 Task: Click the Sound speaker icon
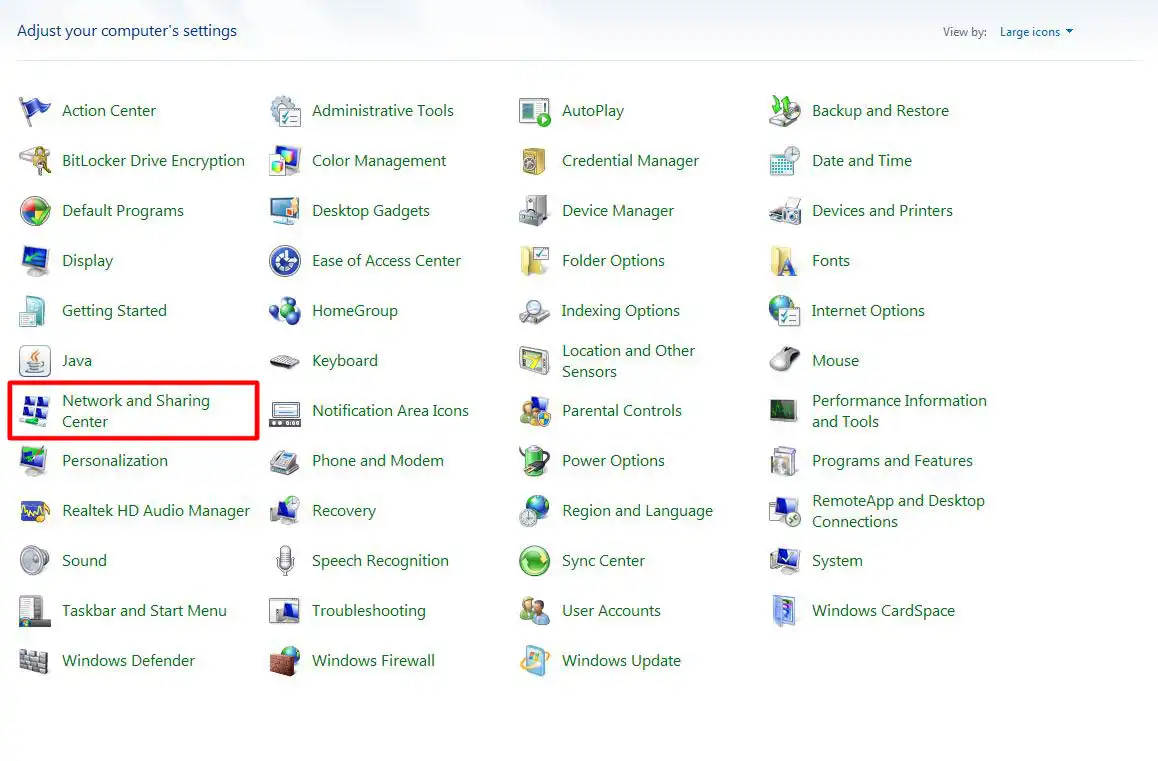35,561
